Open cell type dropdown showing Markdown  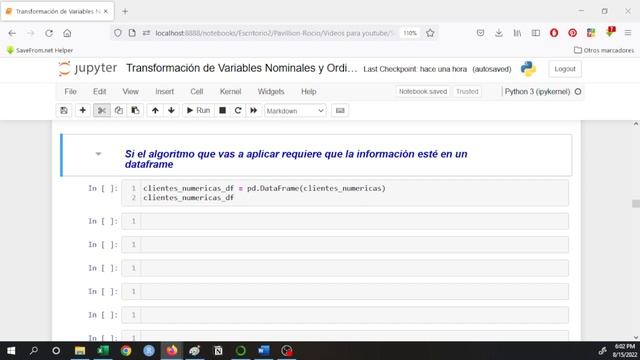click(295, 111)
